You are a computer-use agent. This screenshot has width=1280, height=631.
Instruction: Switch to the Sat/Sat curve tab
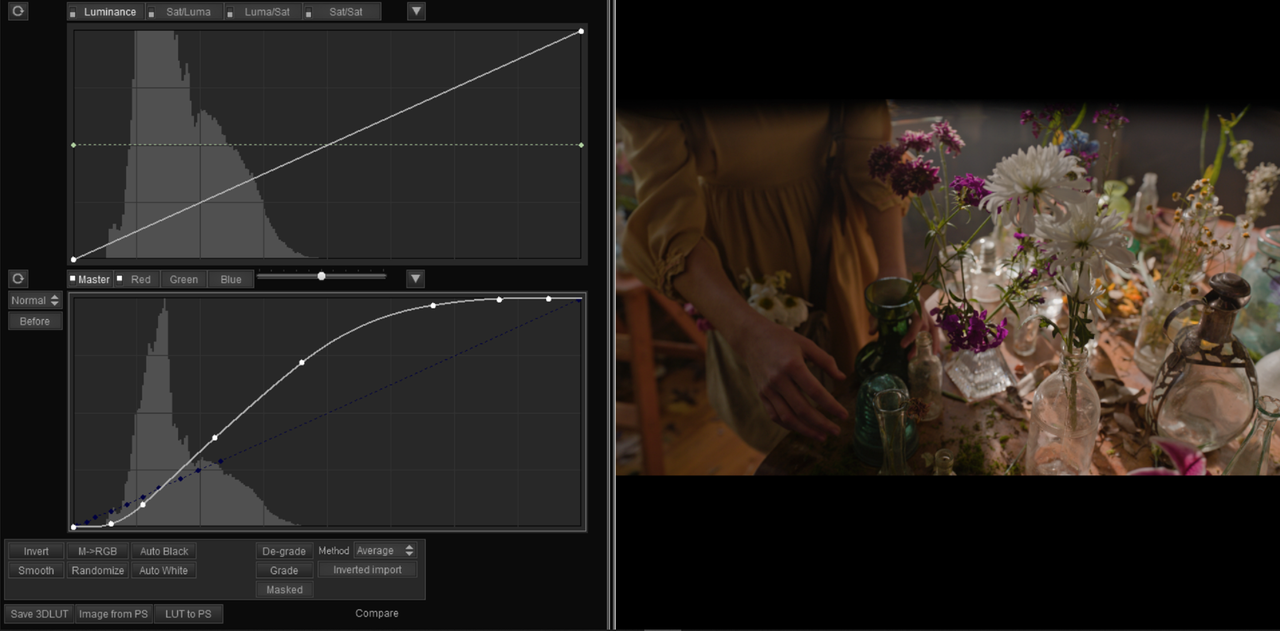[342, 12]
